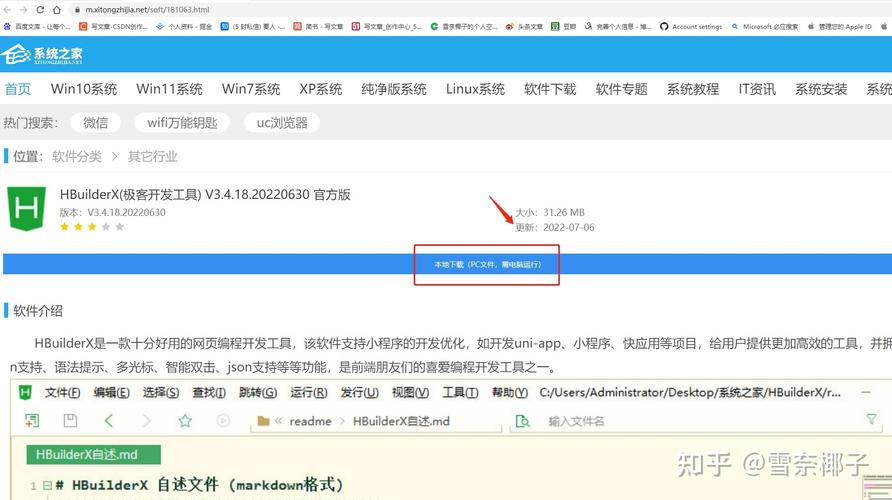
Task: Select the 首页 navigation tab
Action: (x=18, y=89)
